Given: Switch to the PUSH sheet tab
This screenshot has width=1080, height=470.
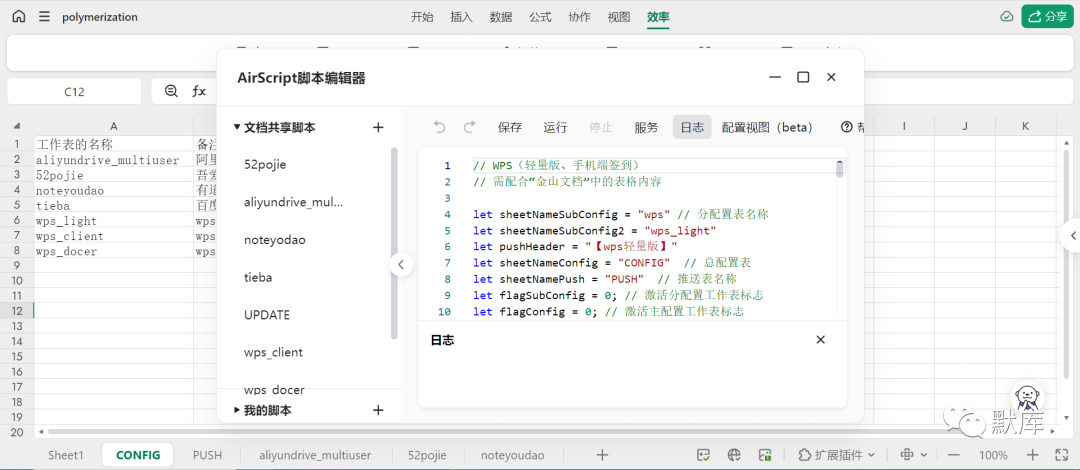Looking at the screenshot, I should pyautogui.click(x=207, y=455).
